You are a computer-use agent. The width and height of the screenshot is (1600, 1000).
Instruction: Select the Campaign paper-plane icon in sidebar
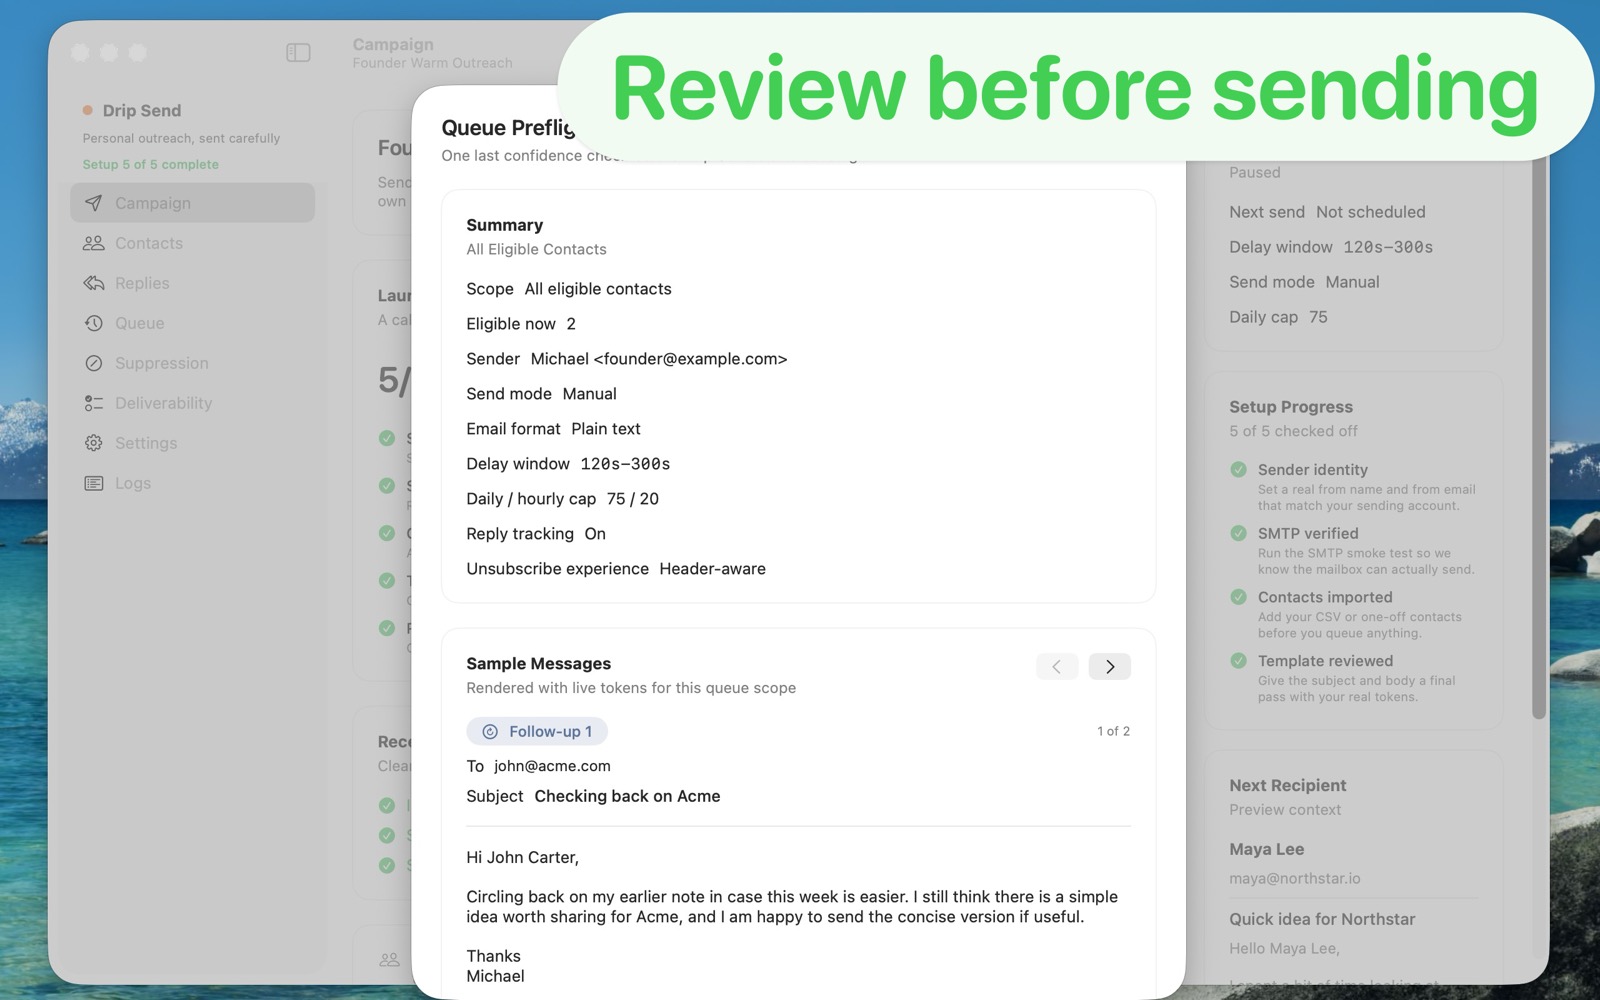point(93,203)
